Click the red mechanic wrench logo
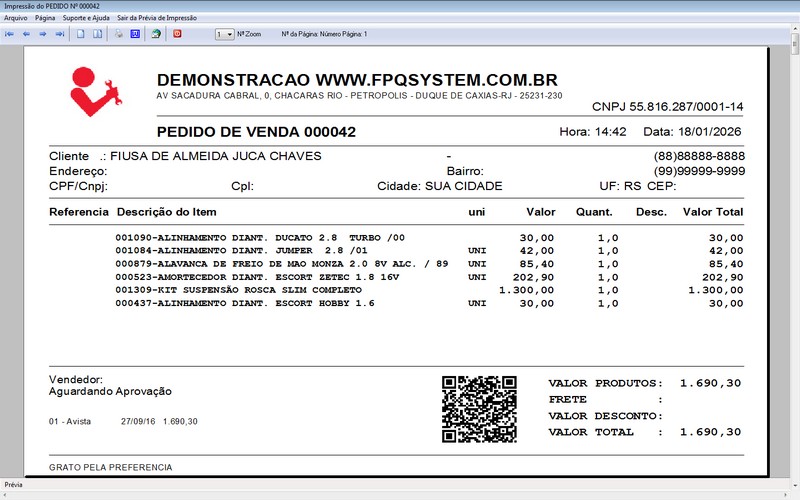Screen dimensions: 800x500 95,92
